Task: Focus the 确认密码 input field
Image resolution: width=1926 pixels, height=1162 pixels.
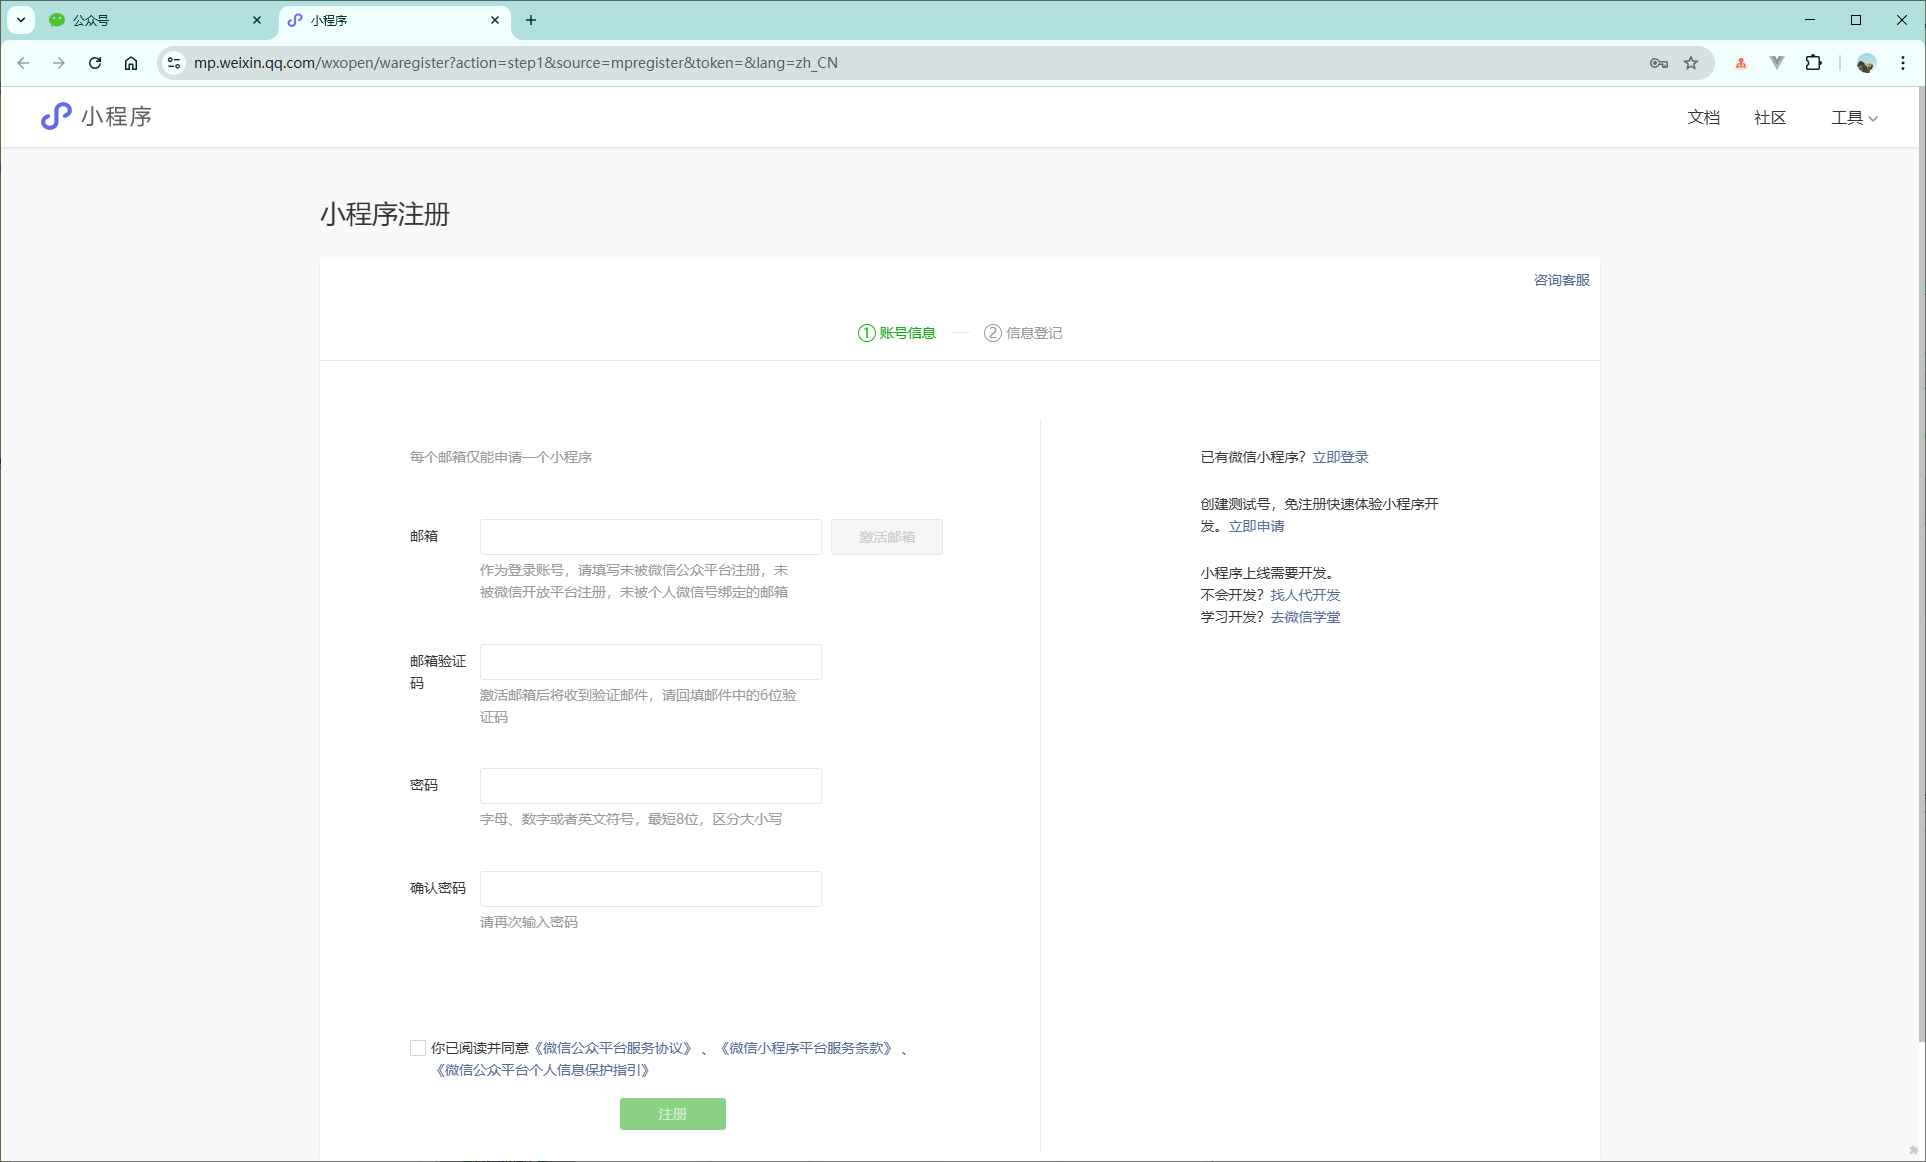Action: (651, 889)
